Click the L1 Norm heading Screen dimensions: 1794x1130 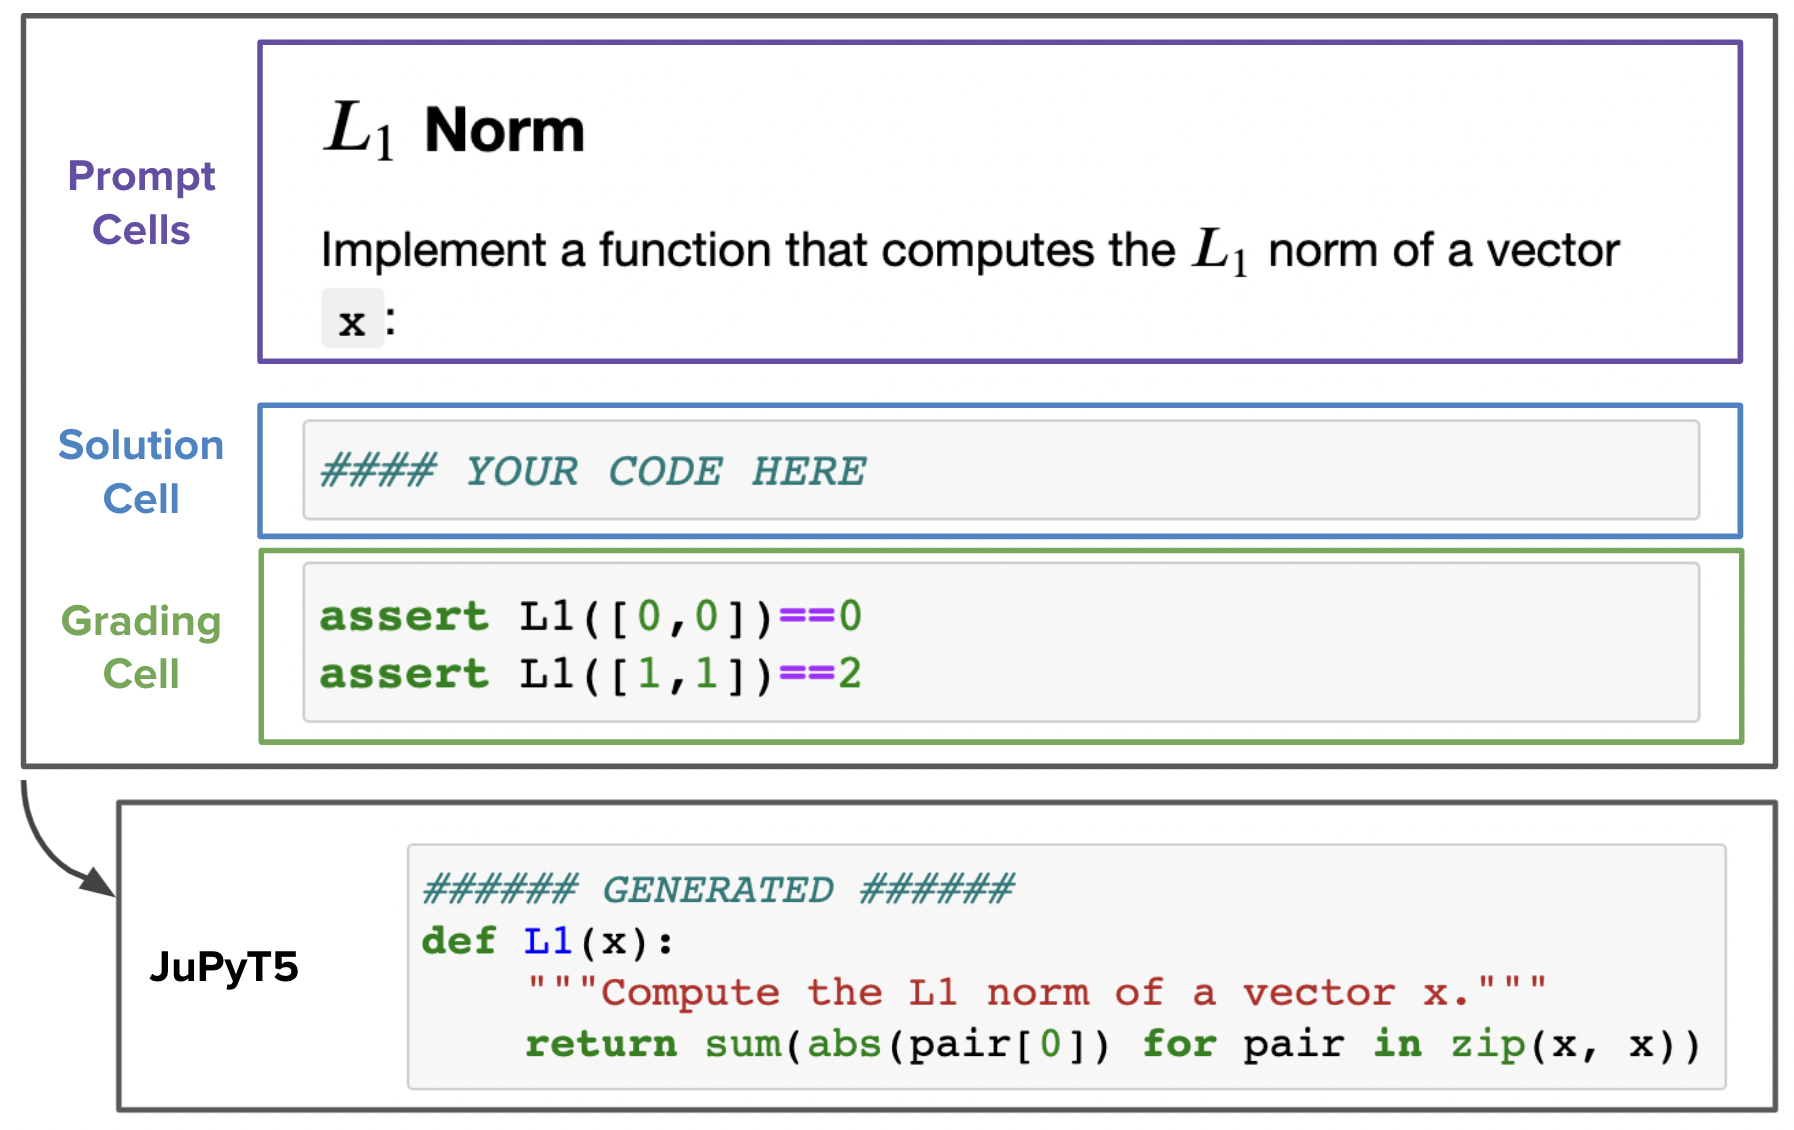[x=455, y=130]
